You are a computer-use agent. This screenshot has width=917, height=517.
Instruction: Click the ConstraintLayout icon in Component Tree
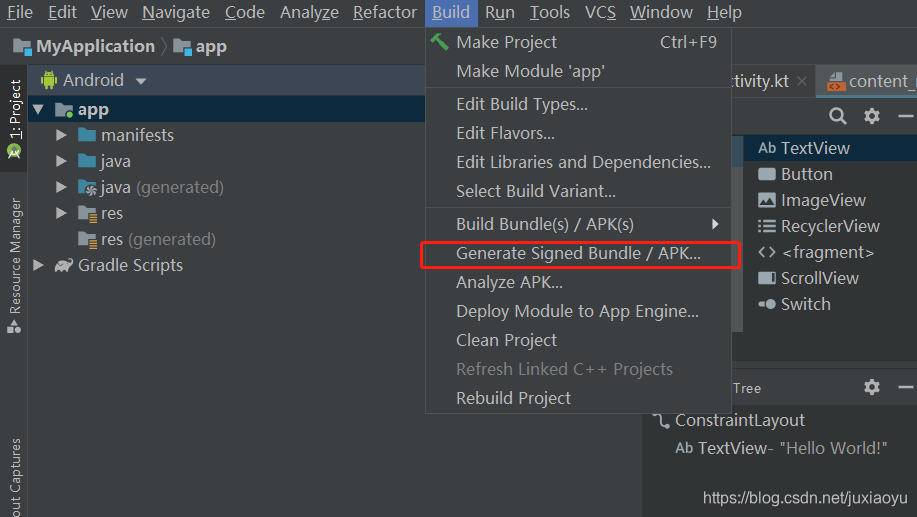pyautogui.click(x=661, y=421)
